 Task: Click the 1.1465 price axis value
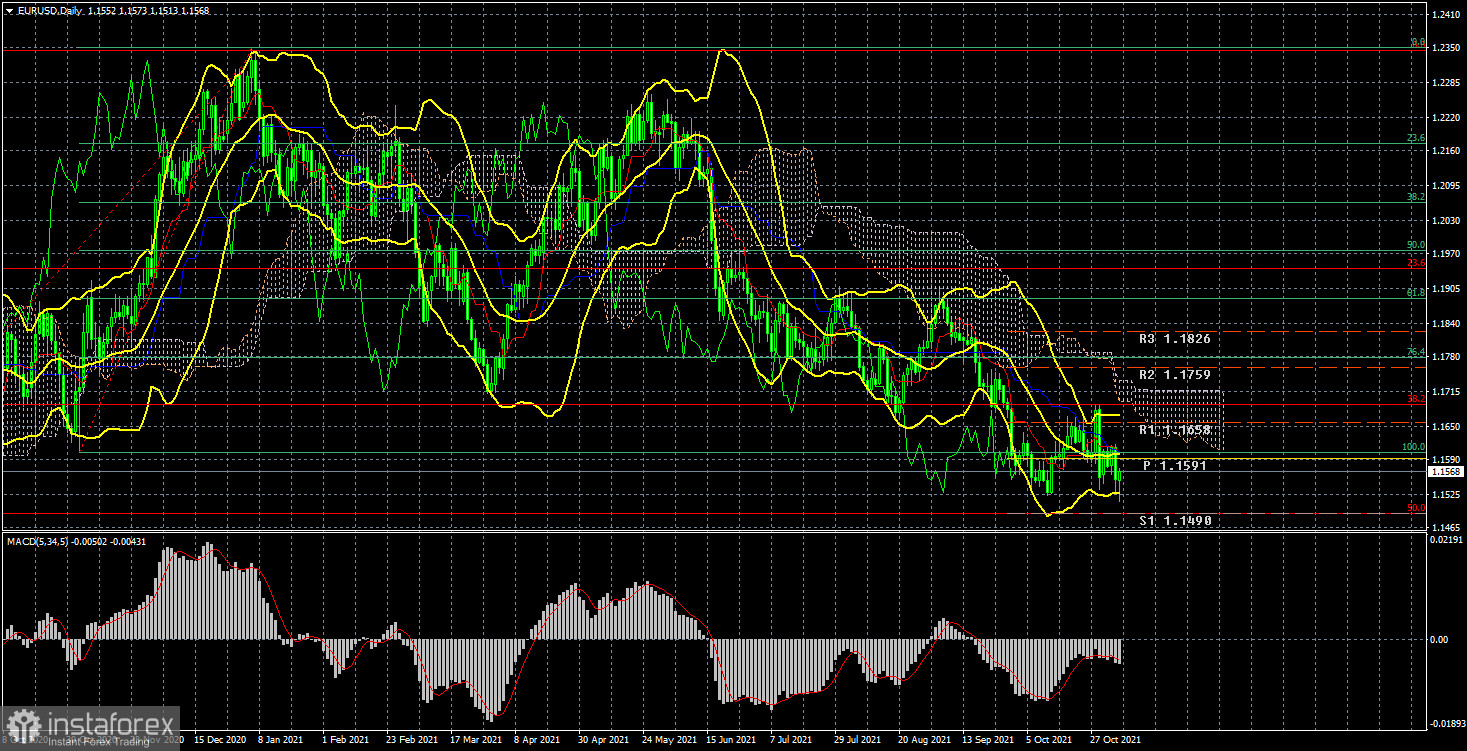(x=1445, y=526)
